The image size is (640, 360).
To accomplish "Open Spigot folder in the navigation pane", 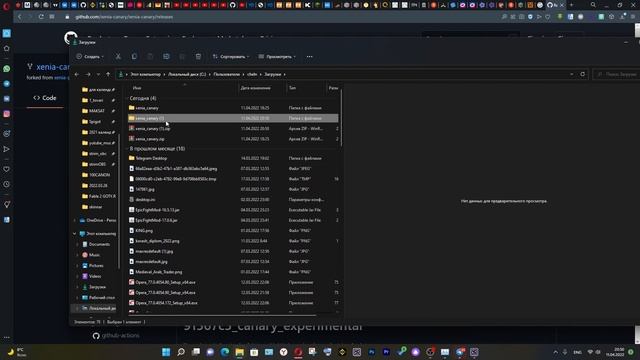I will (95, 122).
